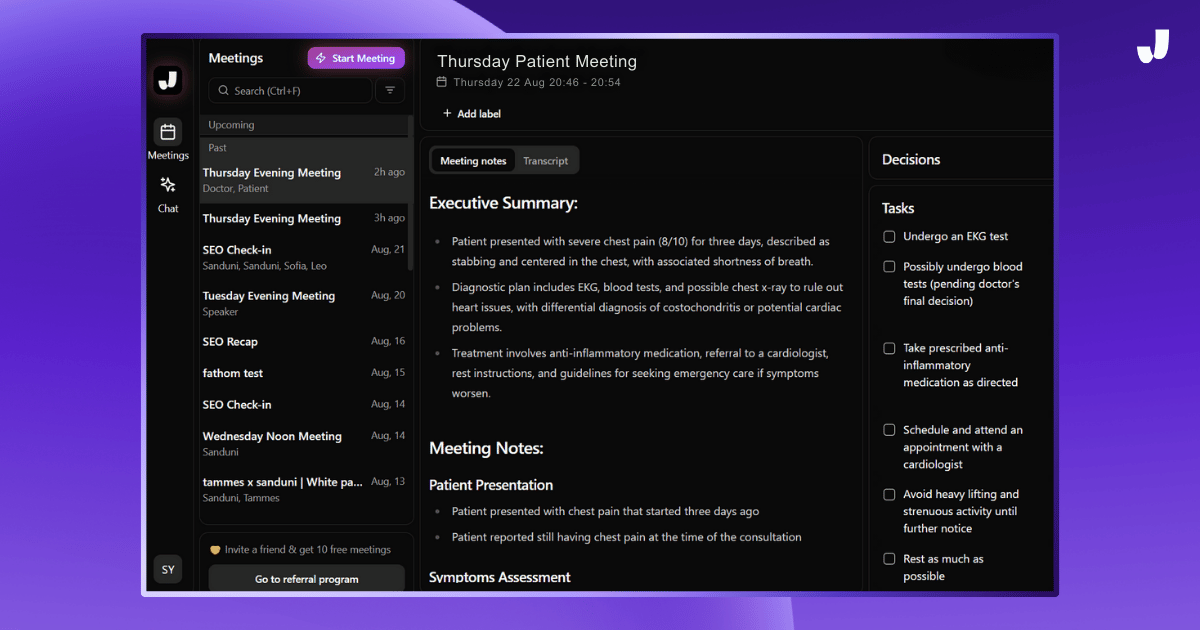Click the meeting date Thursday 22 Aug
This screenshot has height=630, width=1200.
(537, 82)
